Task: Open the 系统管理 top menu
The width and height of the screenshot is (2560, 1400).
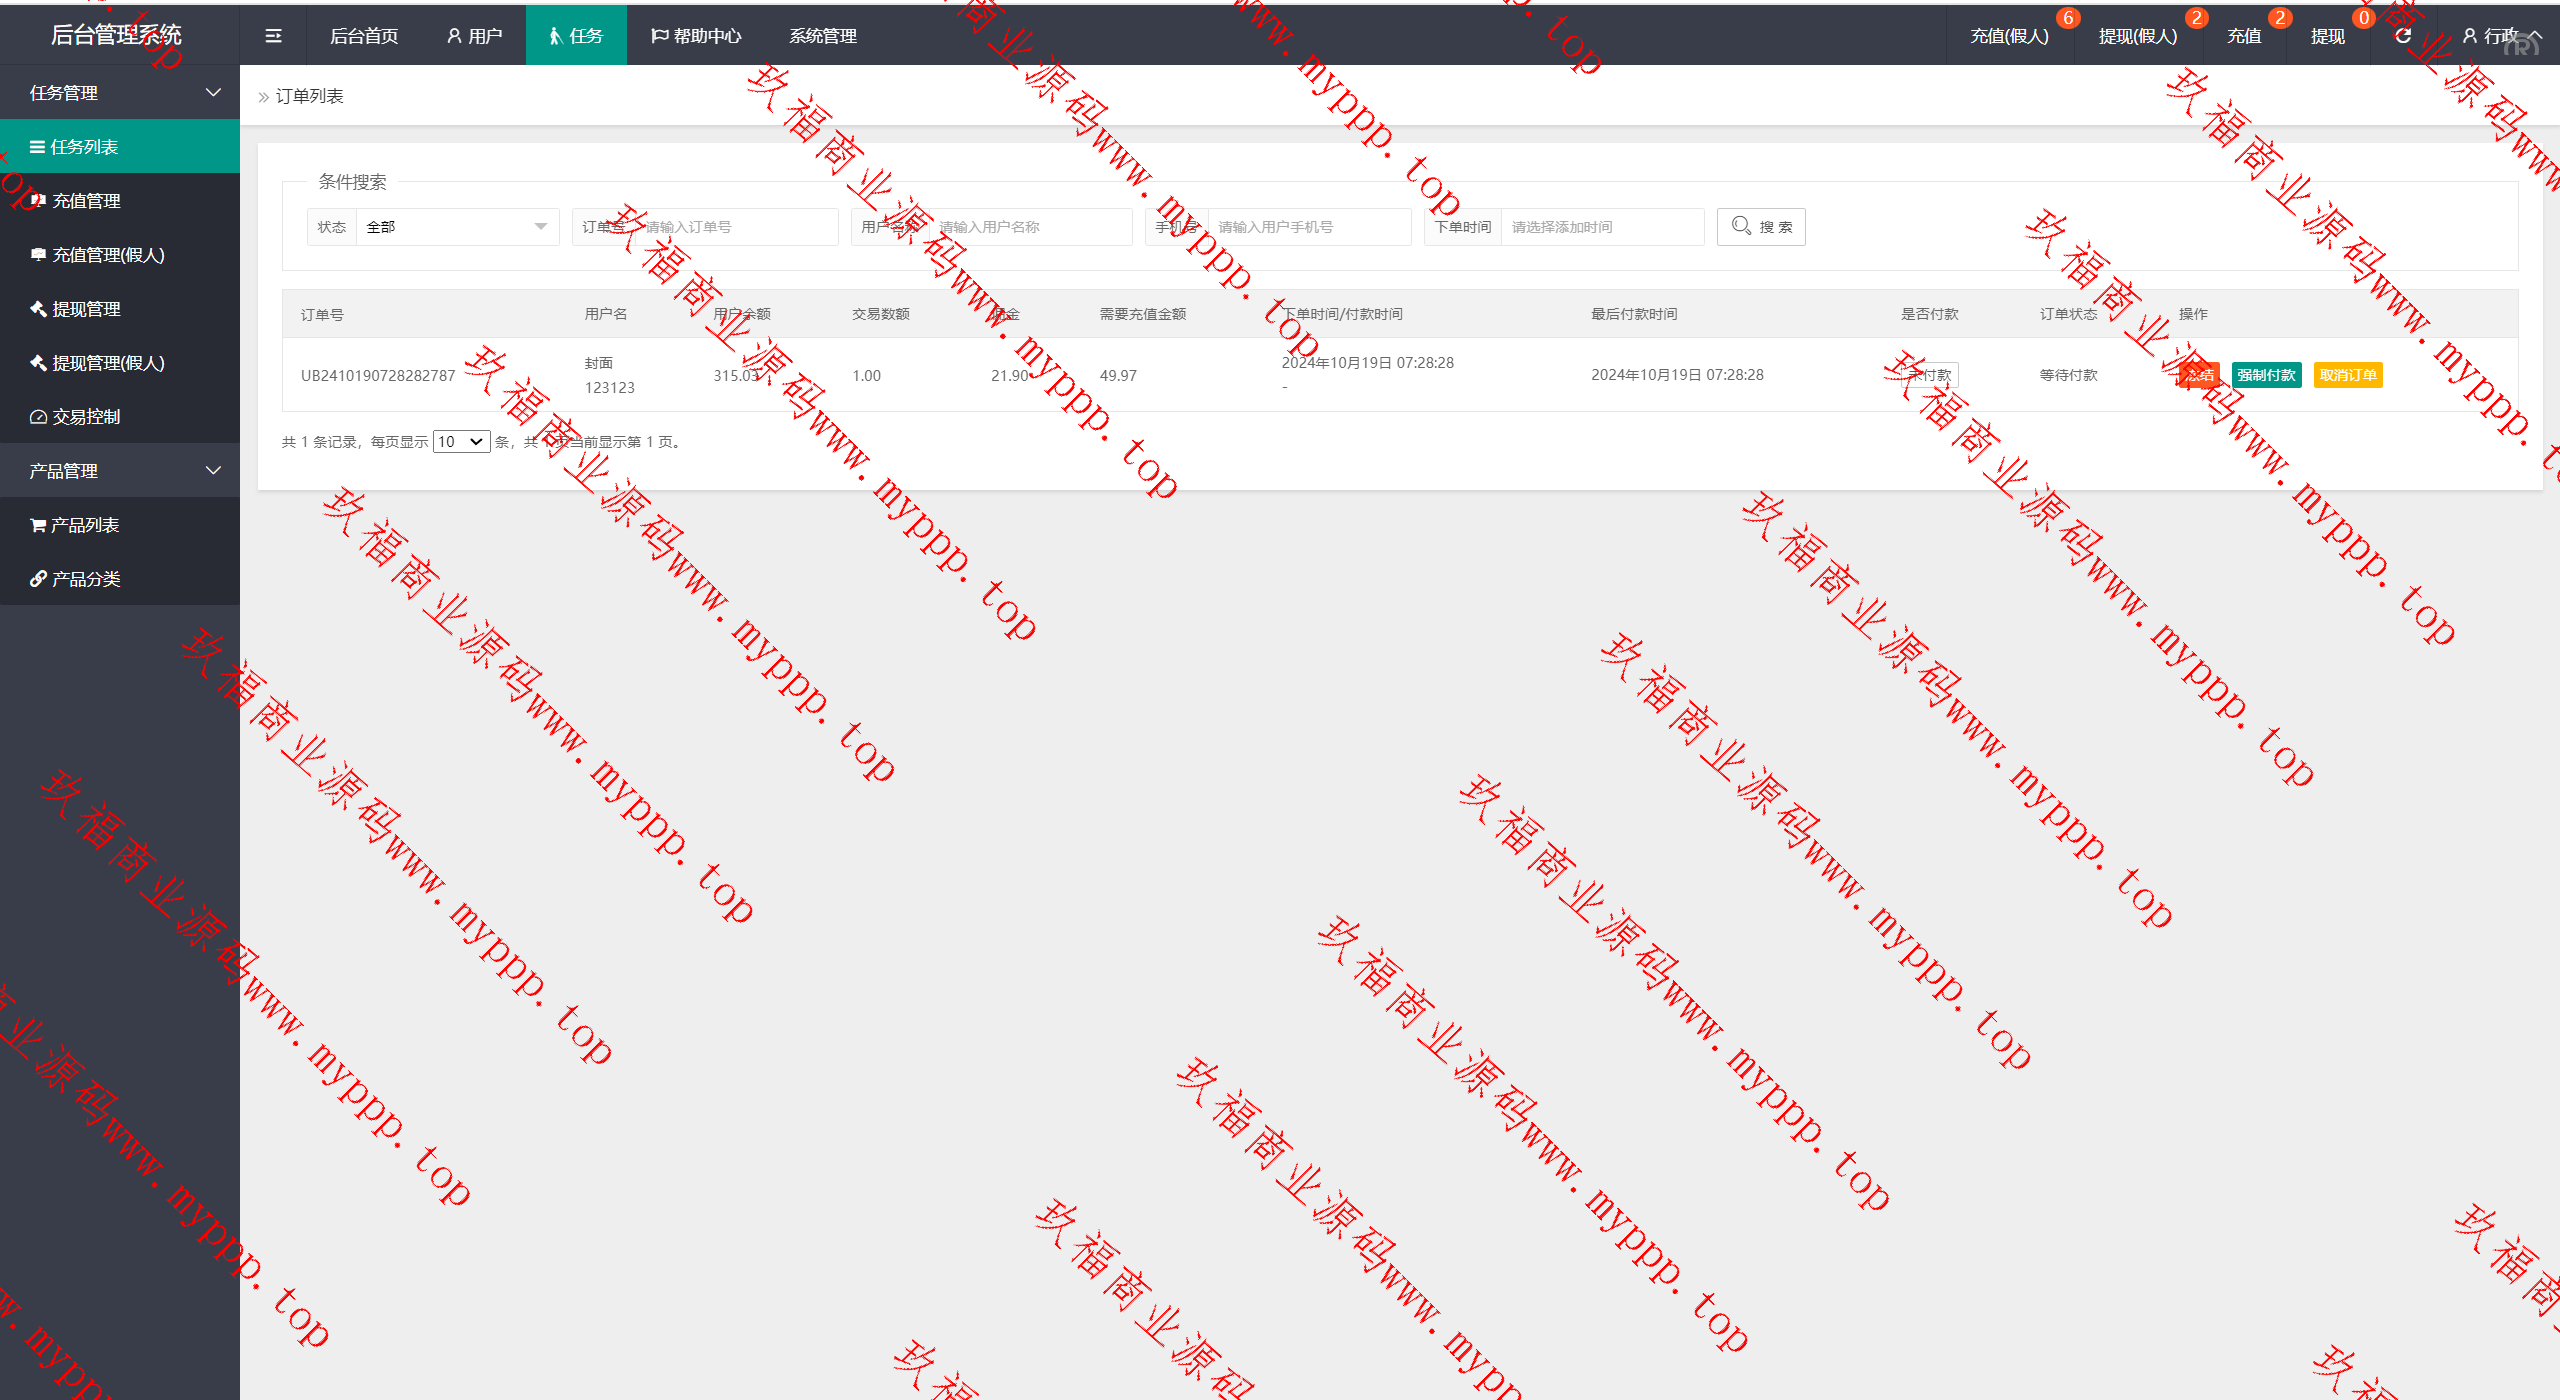Action: click(x=822, y=36)
